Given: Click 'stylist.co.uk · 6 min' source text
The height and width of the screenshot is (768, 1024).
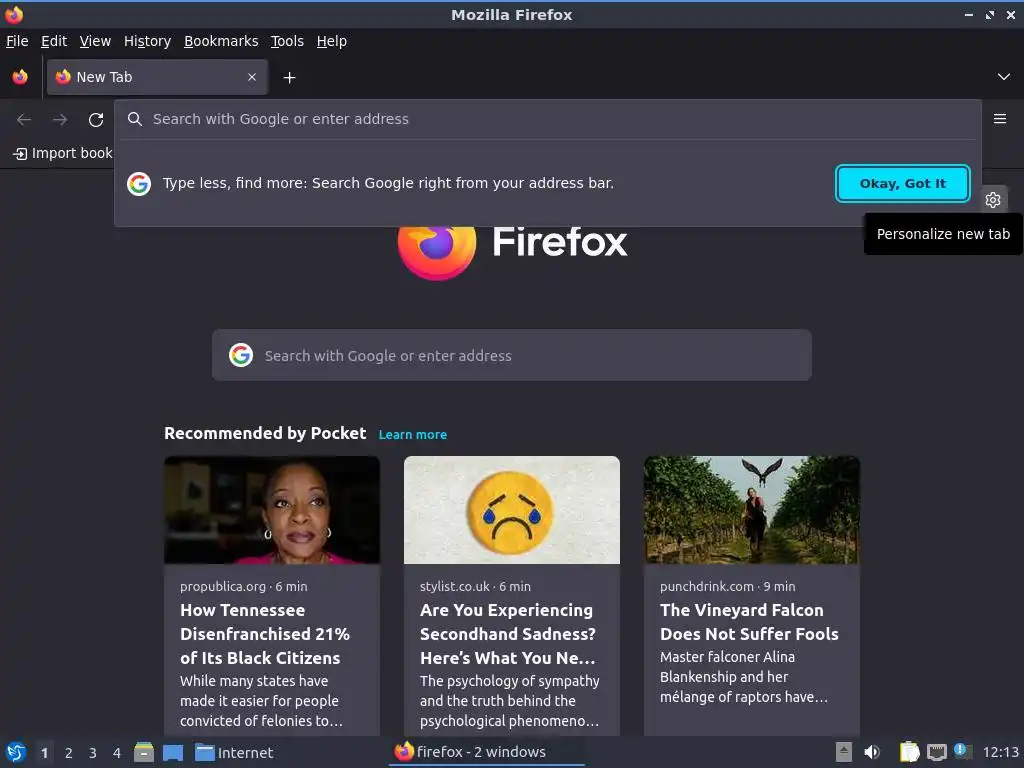Looking at the screenshot, I should pyautogui.click(x=475, y=586).
